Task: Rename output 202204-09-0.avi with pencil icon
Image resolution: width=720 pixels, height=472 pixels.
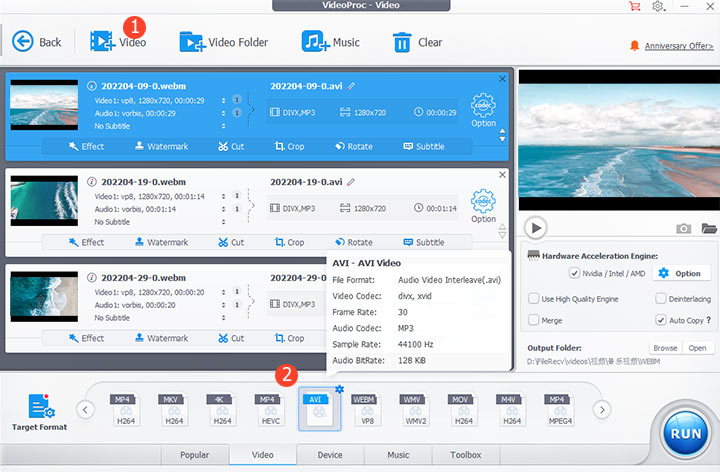Action: pyautogui.click(x=351, y=86)
